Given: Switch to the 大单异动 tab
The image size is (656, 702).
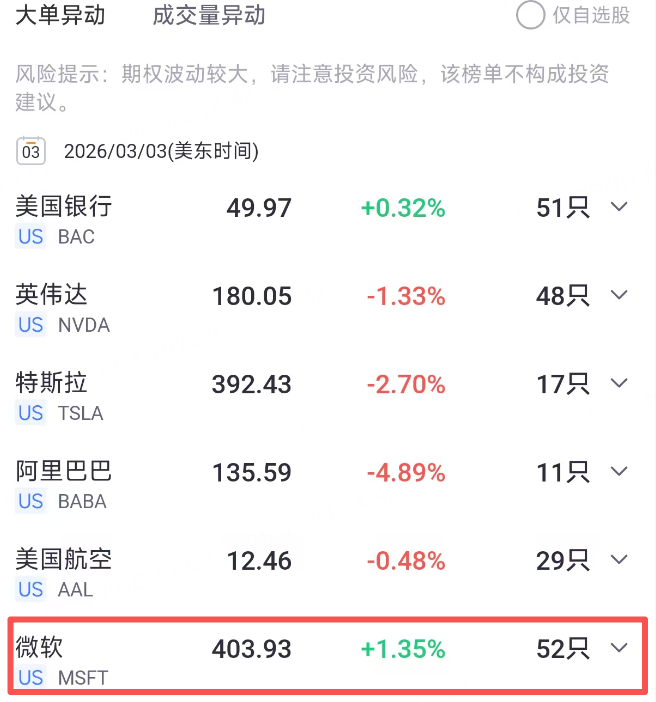Looking at the screenshot, I should tap(60, 15).
